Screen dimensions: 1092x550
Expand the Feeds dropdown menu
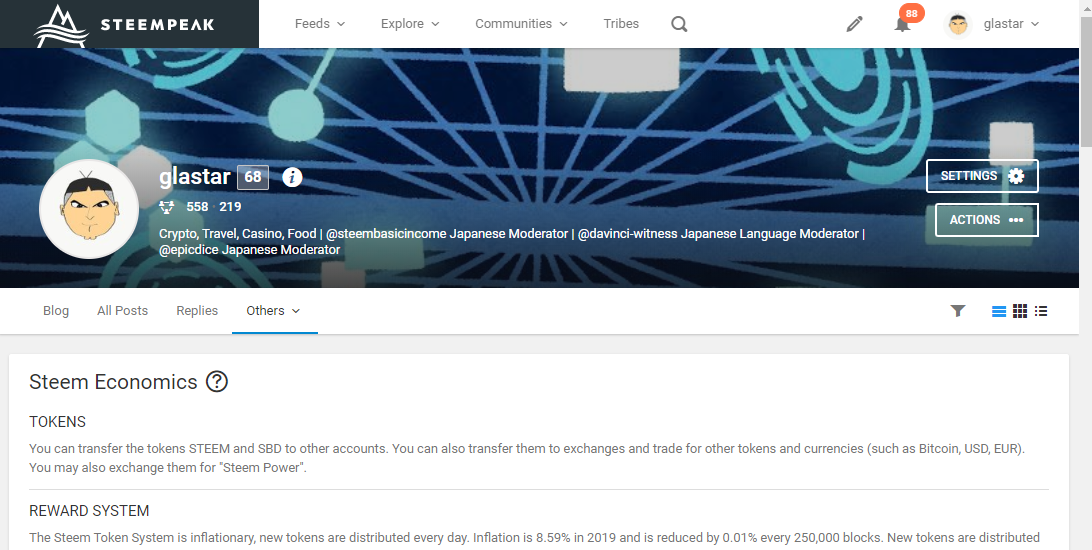pyautogui.click(x=320, y=24)
